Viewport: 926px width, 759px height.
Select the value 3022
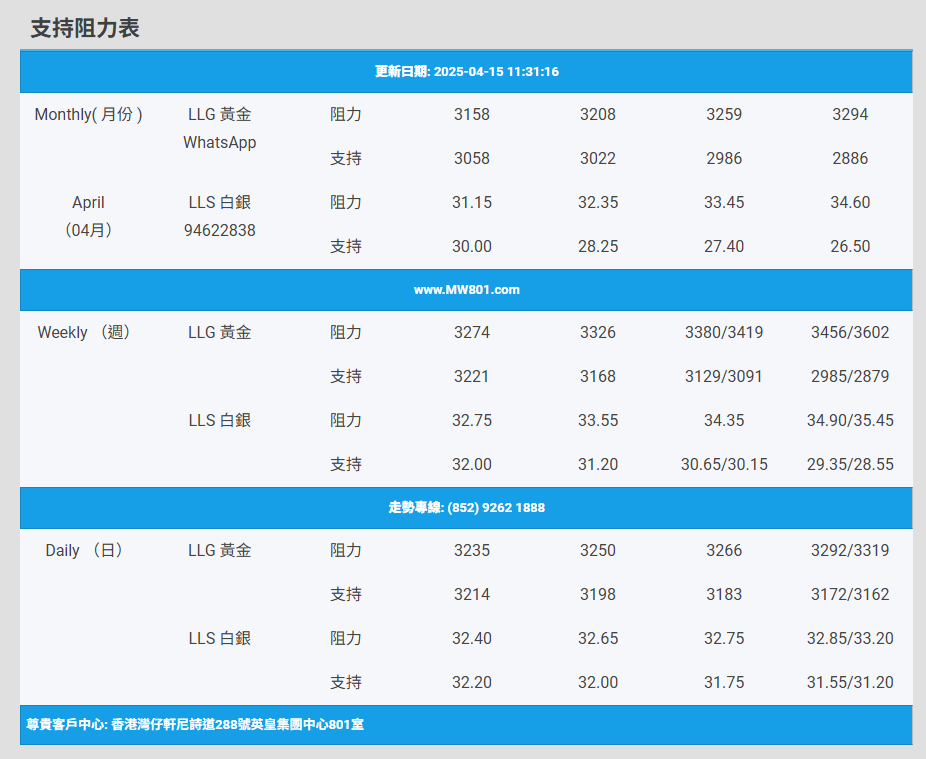click(x=598, y=158)
